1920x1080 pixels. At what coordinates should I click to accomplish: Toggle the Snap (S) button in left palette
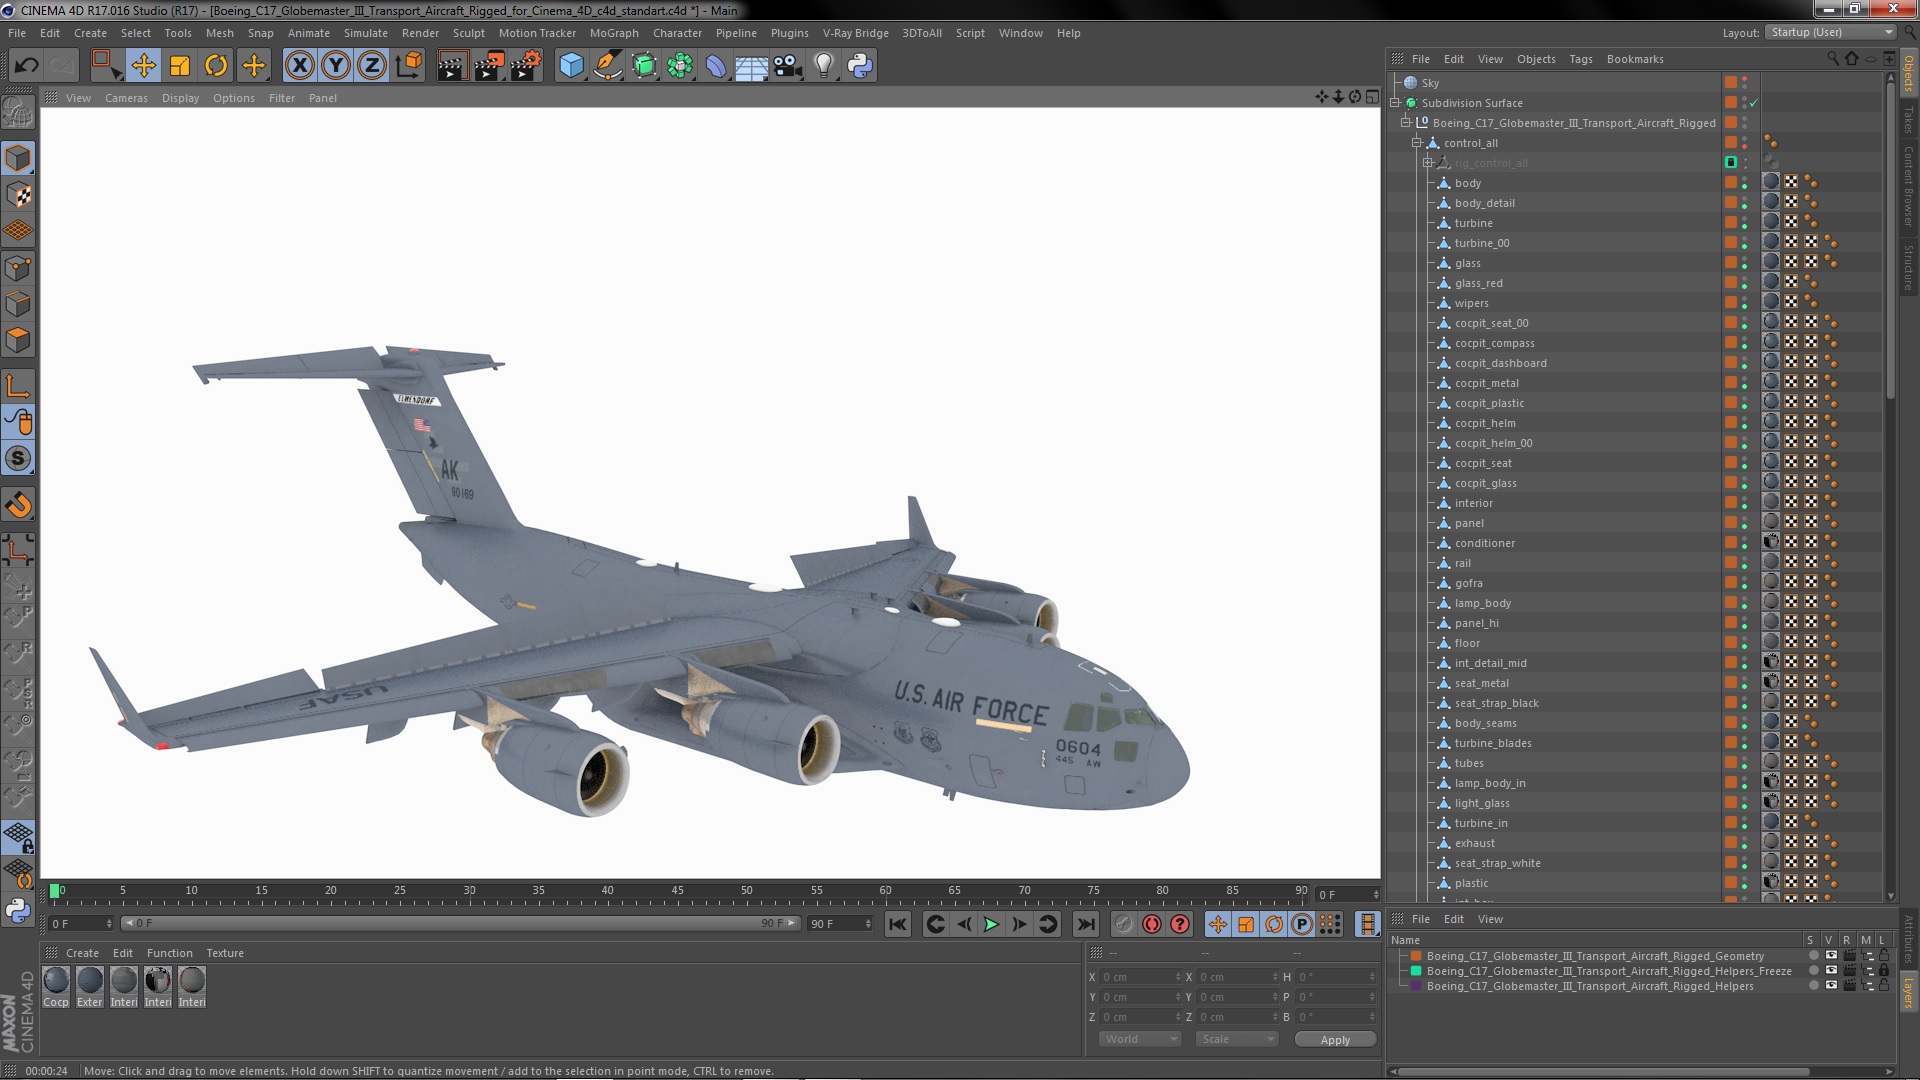(x=18, y=459)
